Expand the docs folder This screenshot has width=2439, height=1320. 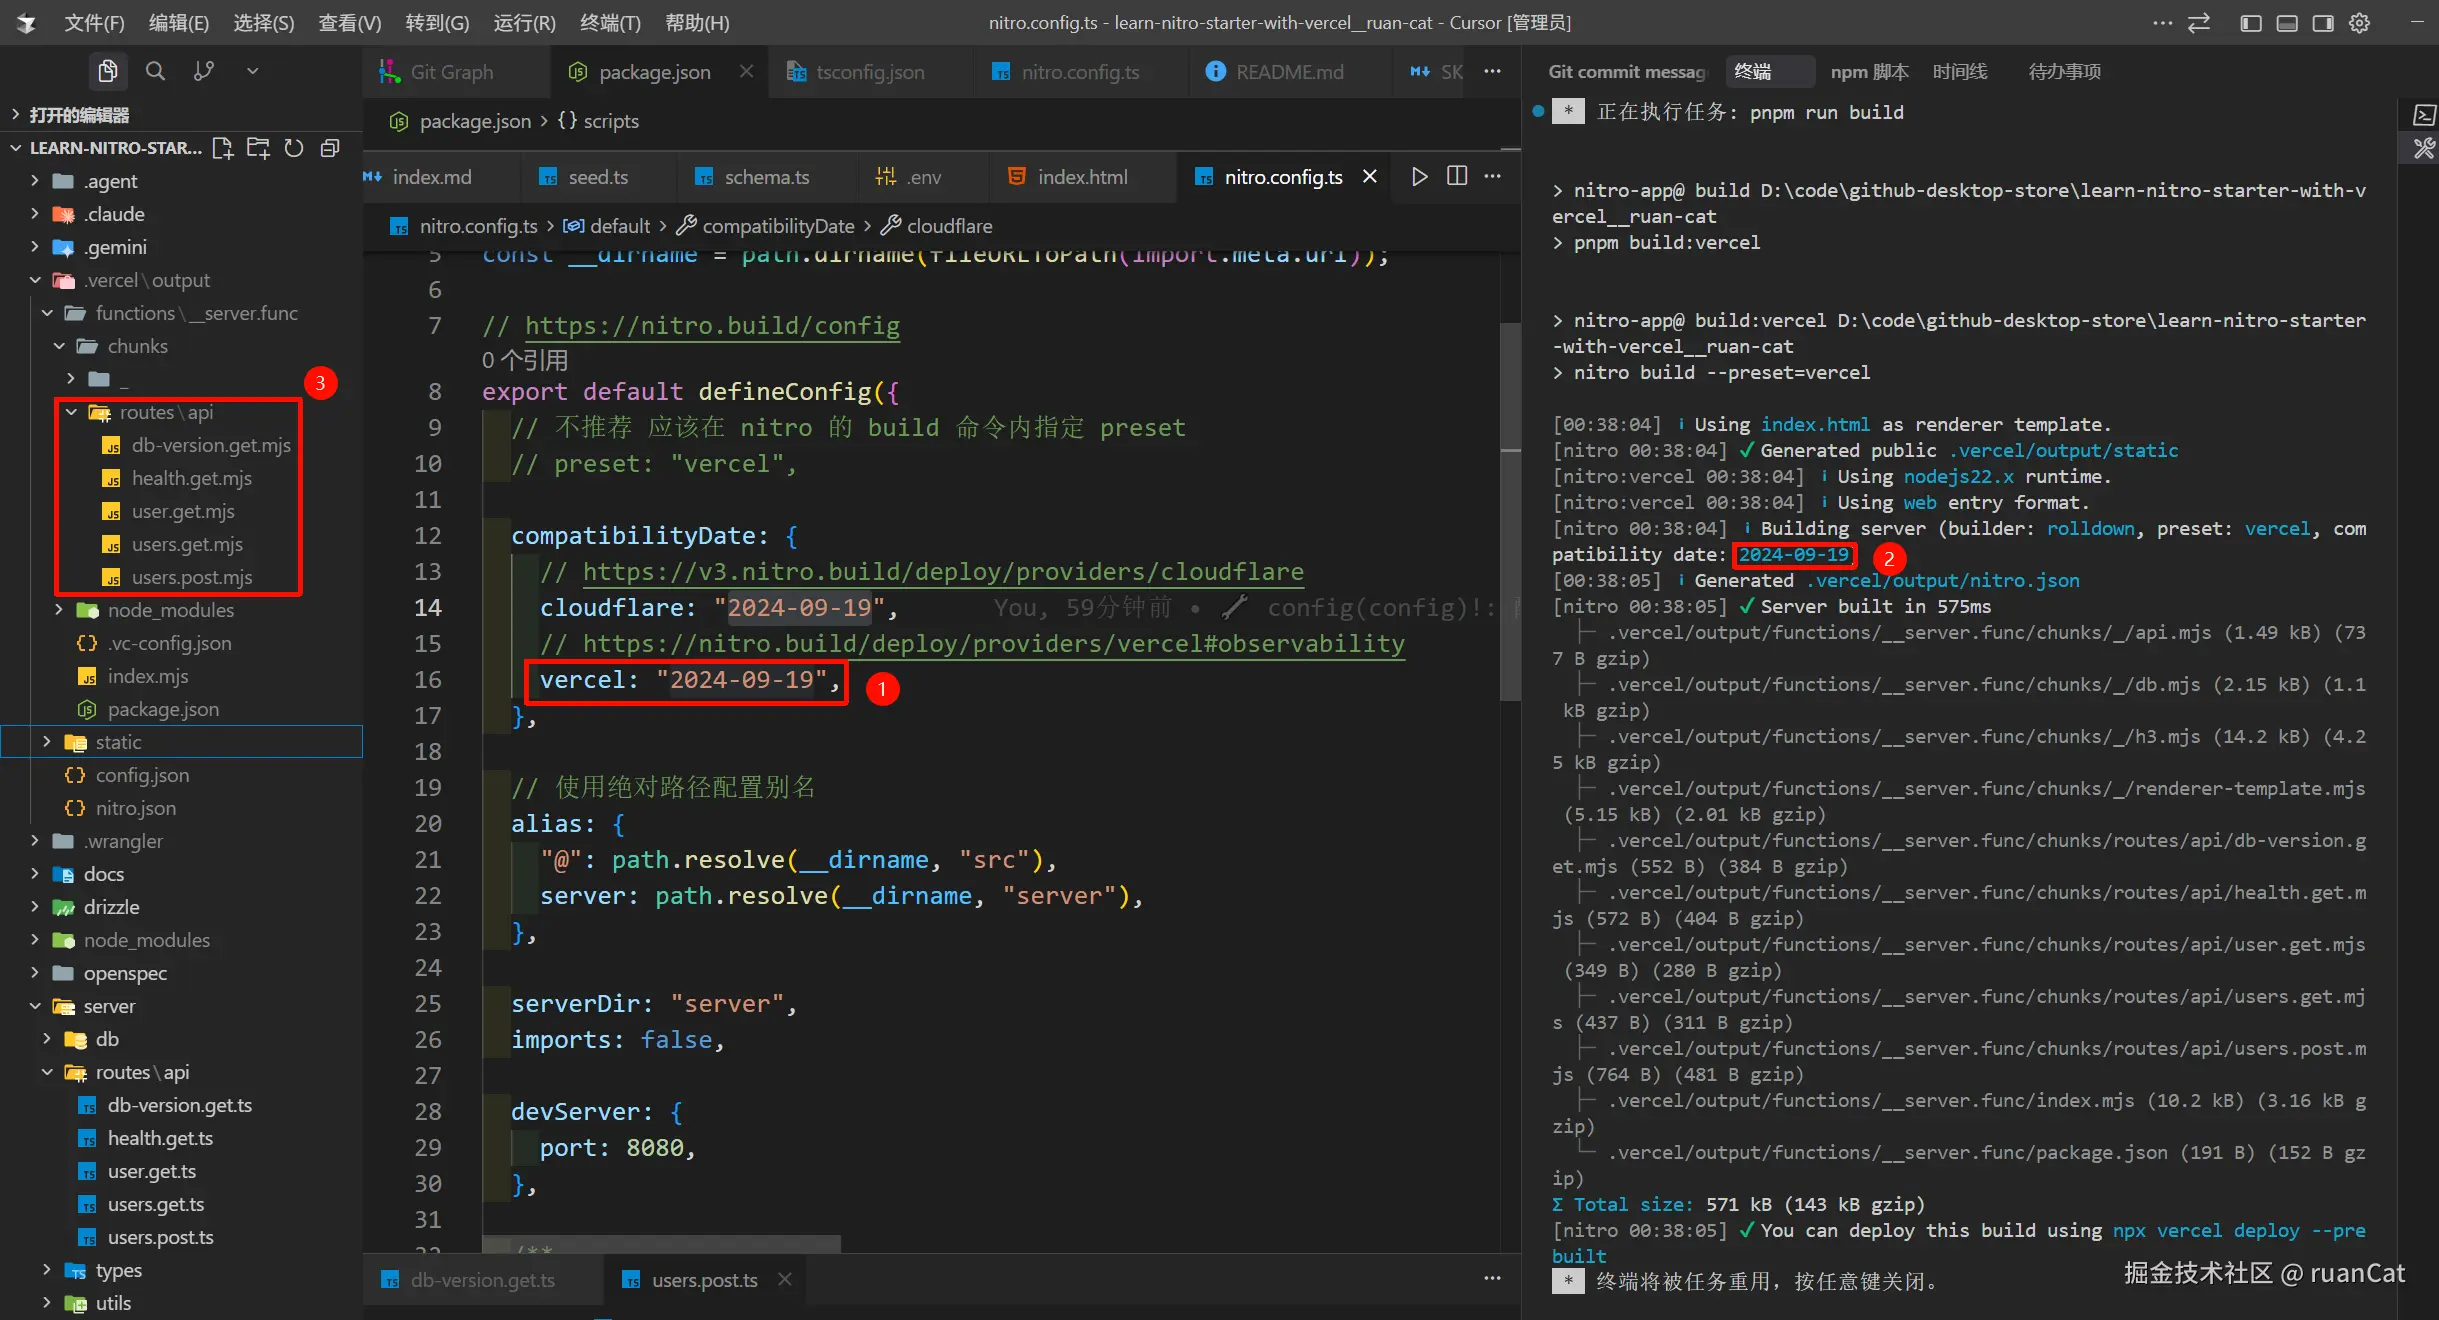pos(104,874)
